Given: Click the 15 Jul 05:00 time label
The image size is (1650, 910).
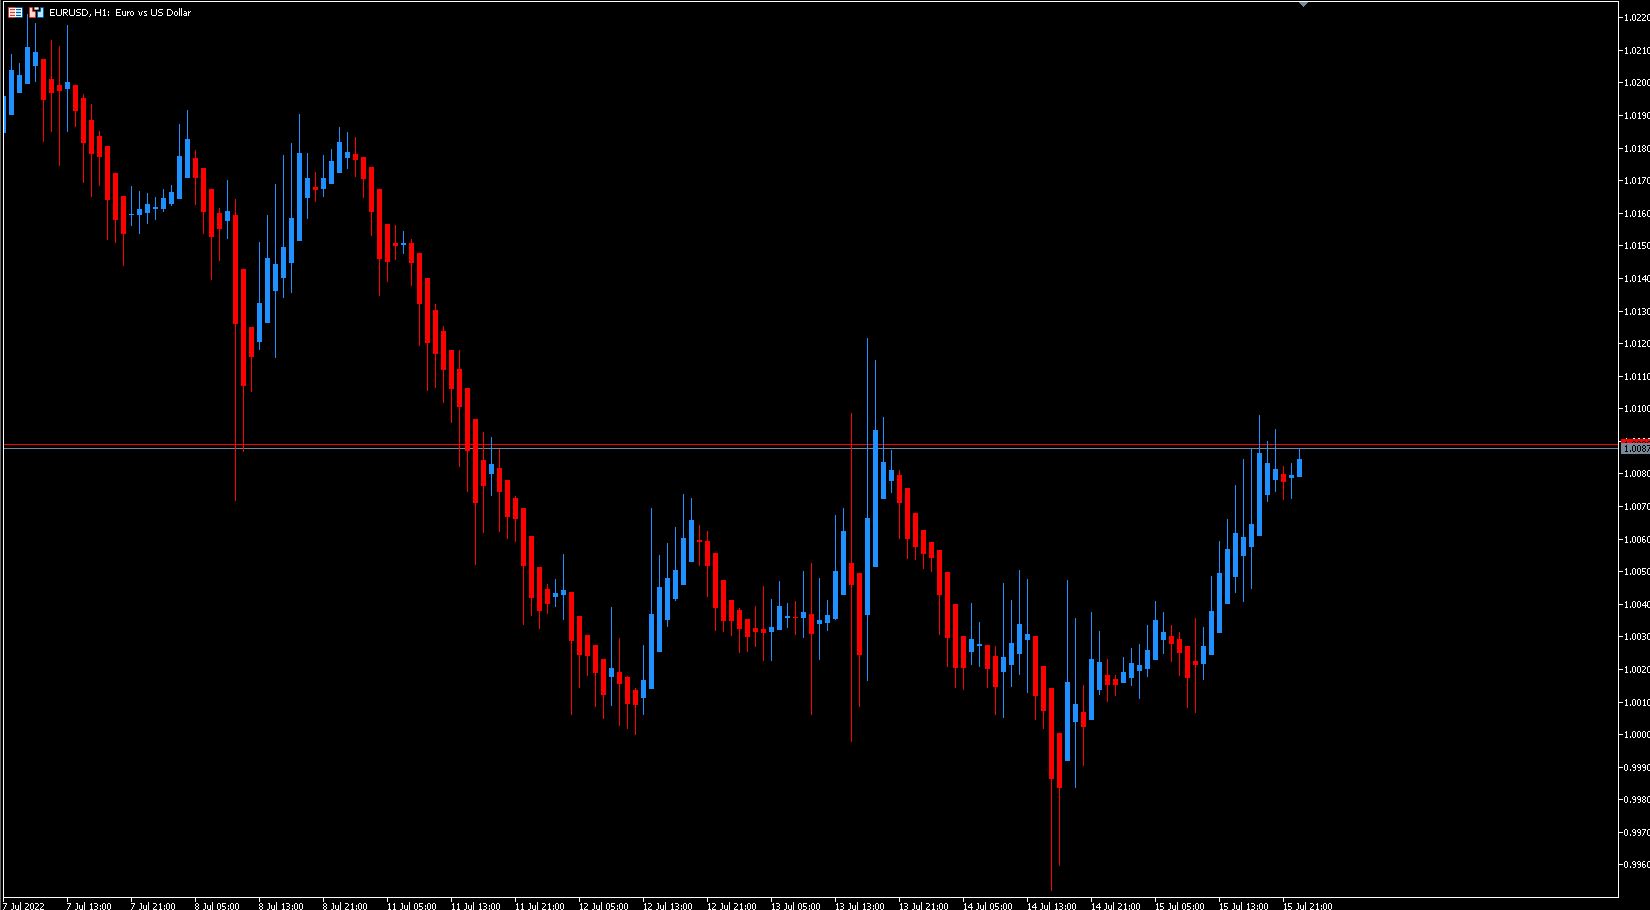Looking at the screenshot, I should 1180,906.
